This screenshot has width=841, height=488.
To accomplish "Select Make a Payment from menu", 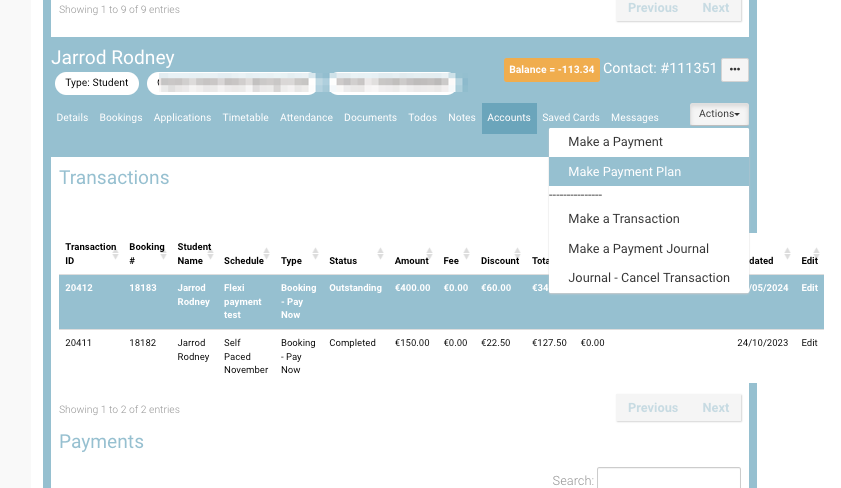I will (x=615, y=142).
